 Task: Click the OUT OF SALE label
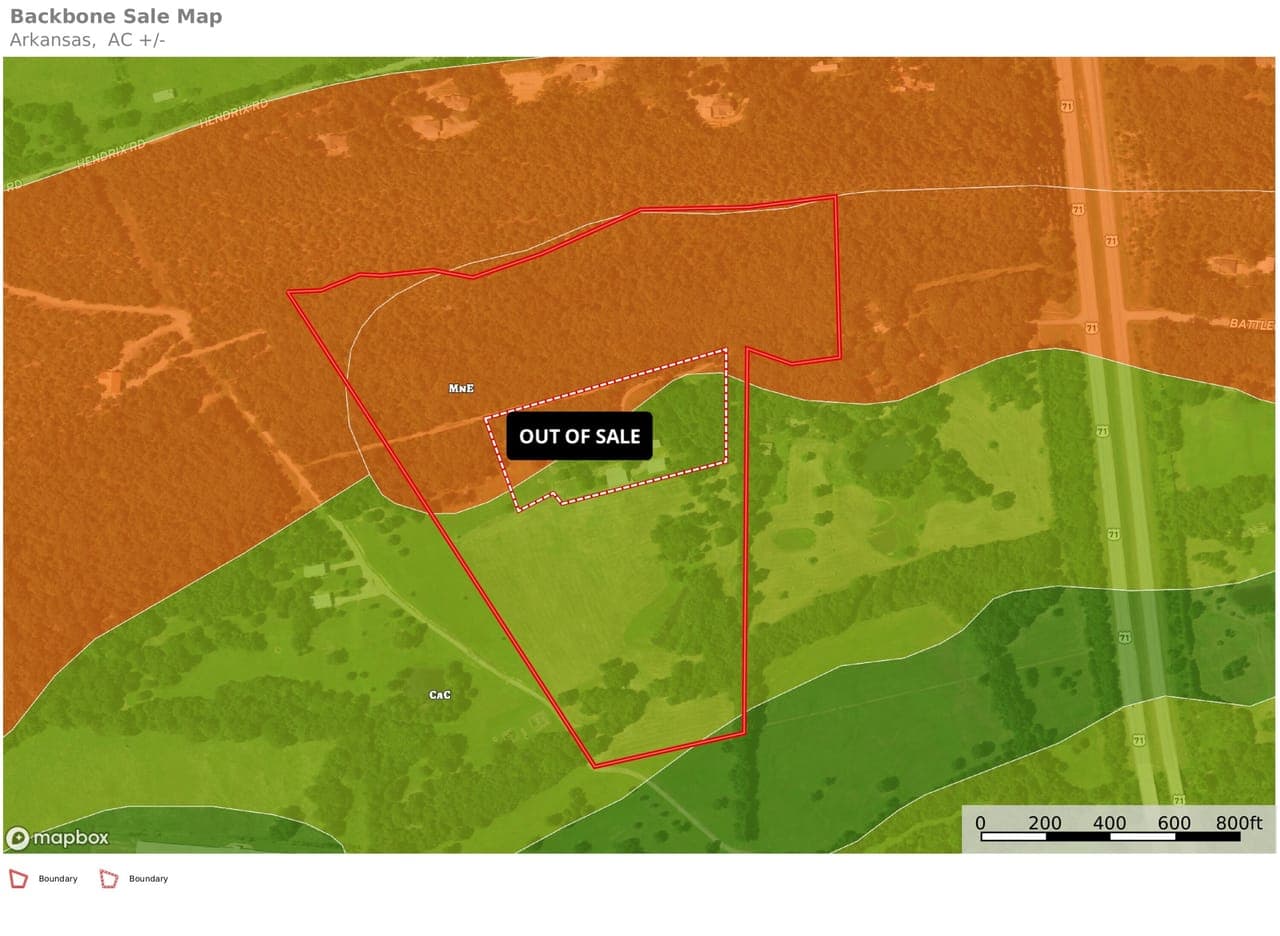click(x=579, y=436)
